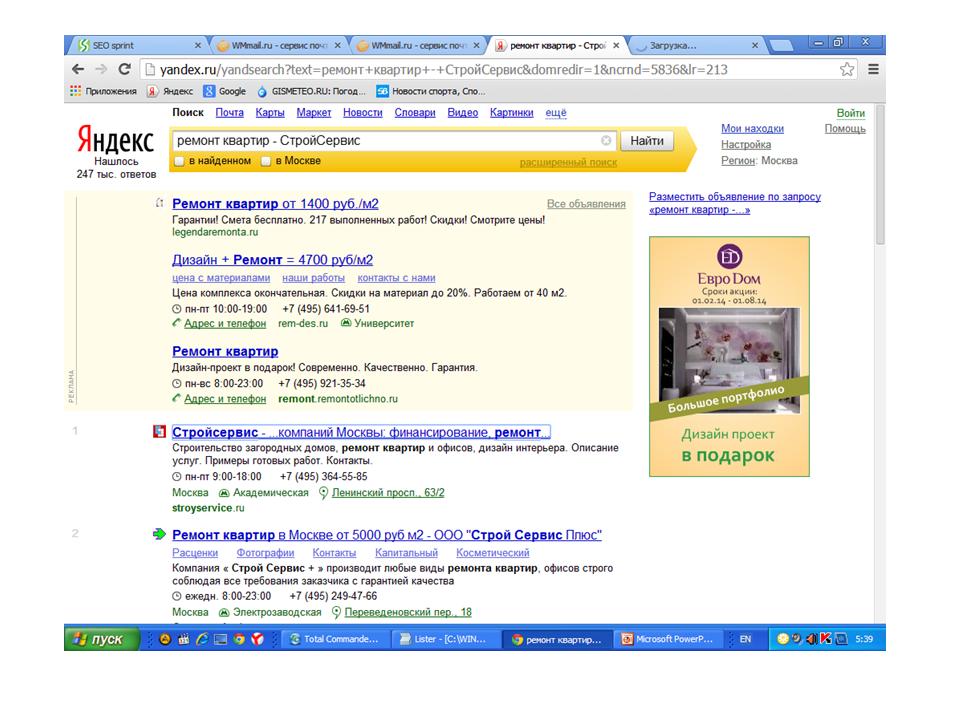The height and width of the screenshot is (720, 960).
Task: Click the Kaspersky tray icon
Action: click(x=825, y=639)
